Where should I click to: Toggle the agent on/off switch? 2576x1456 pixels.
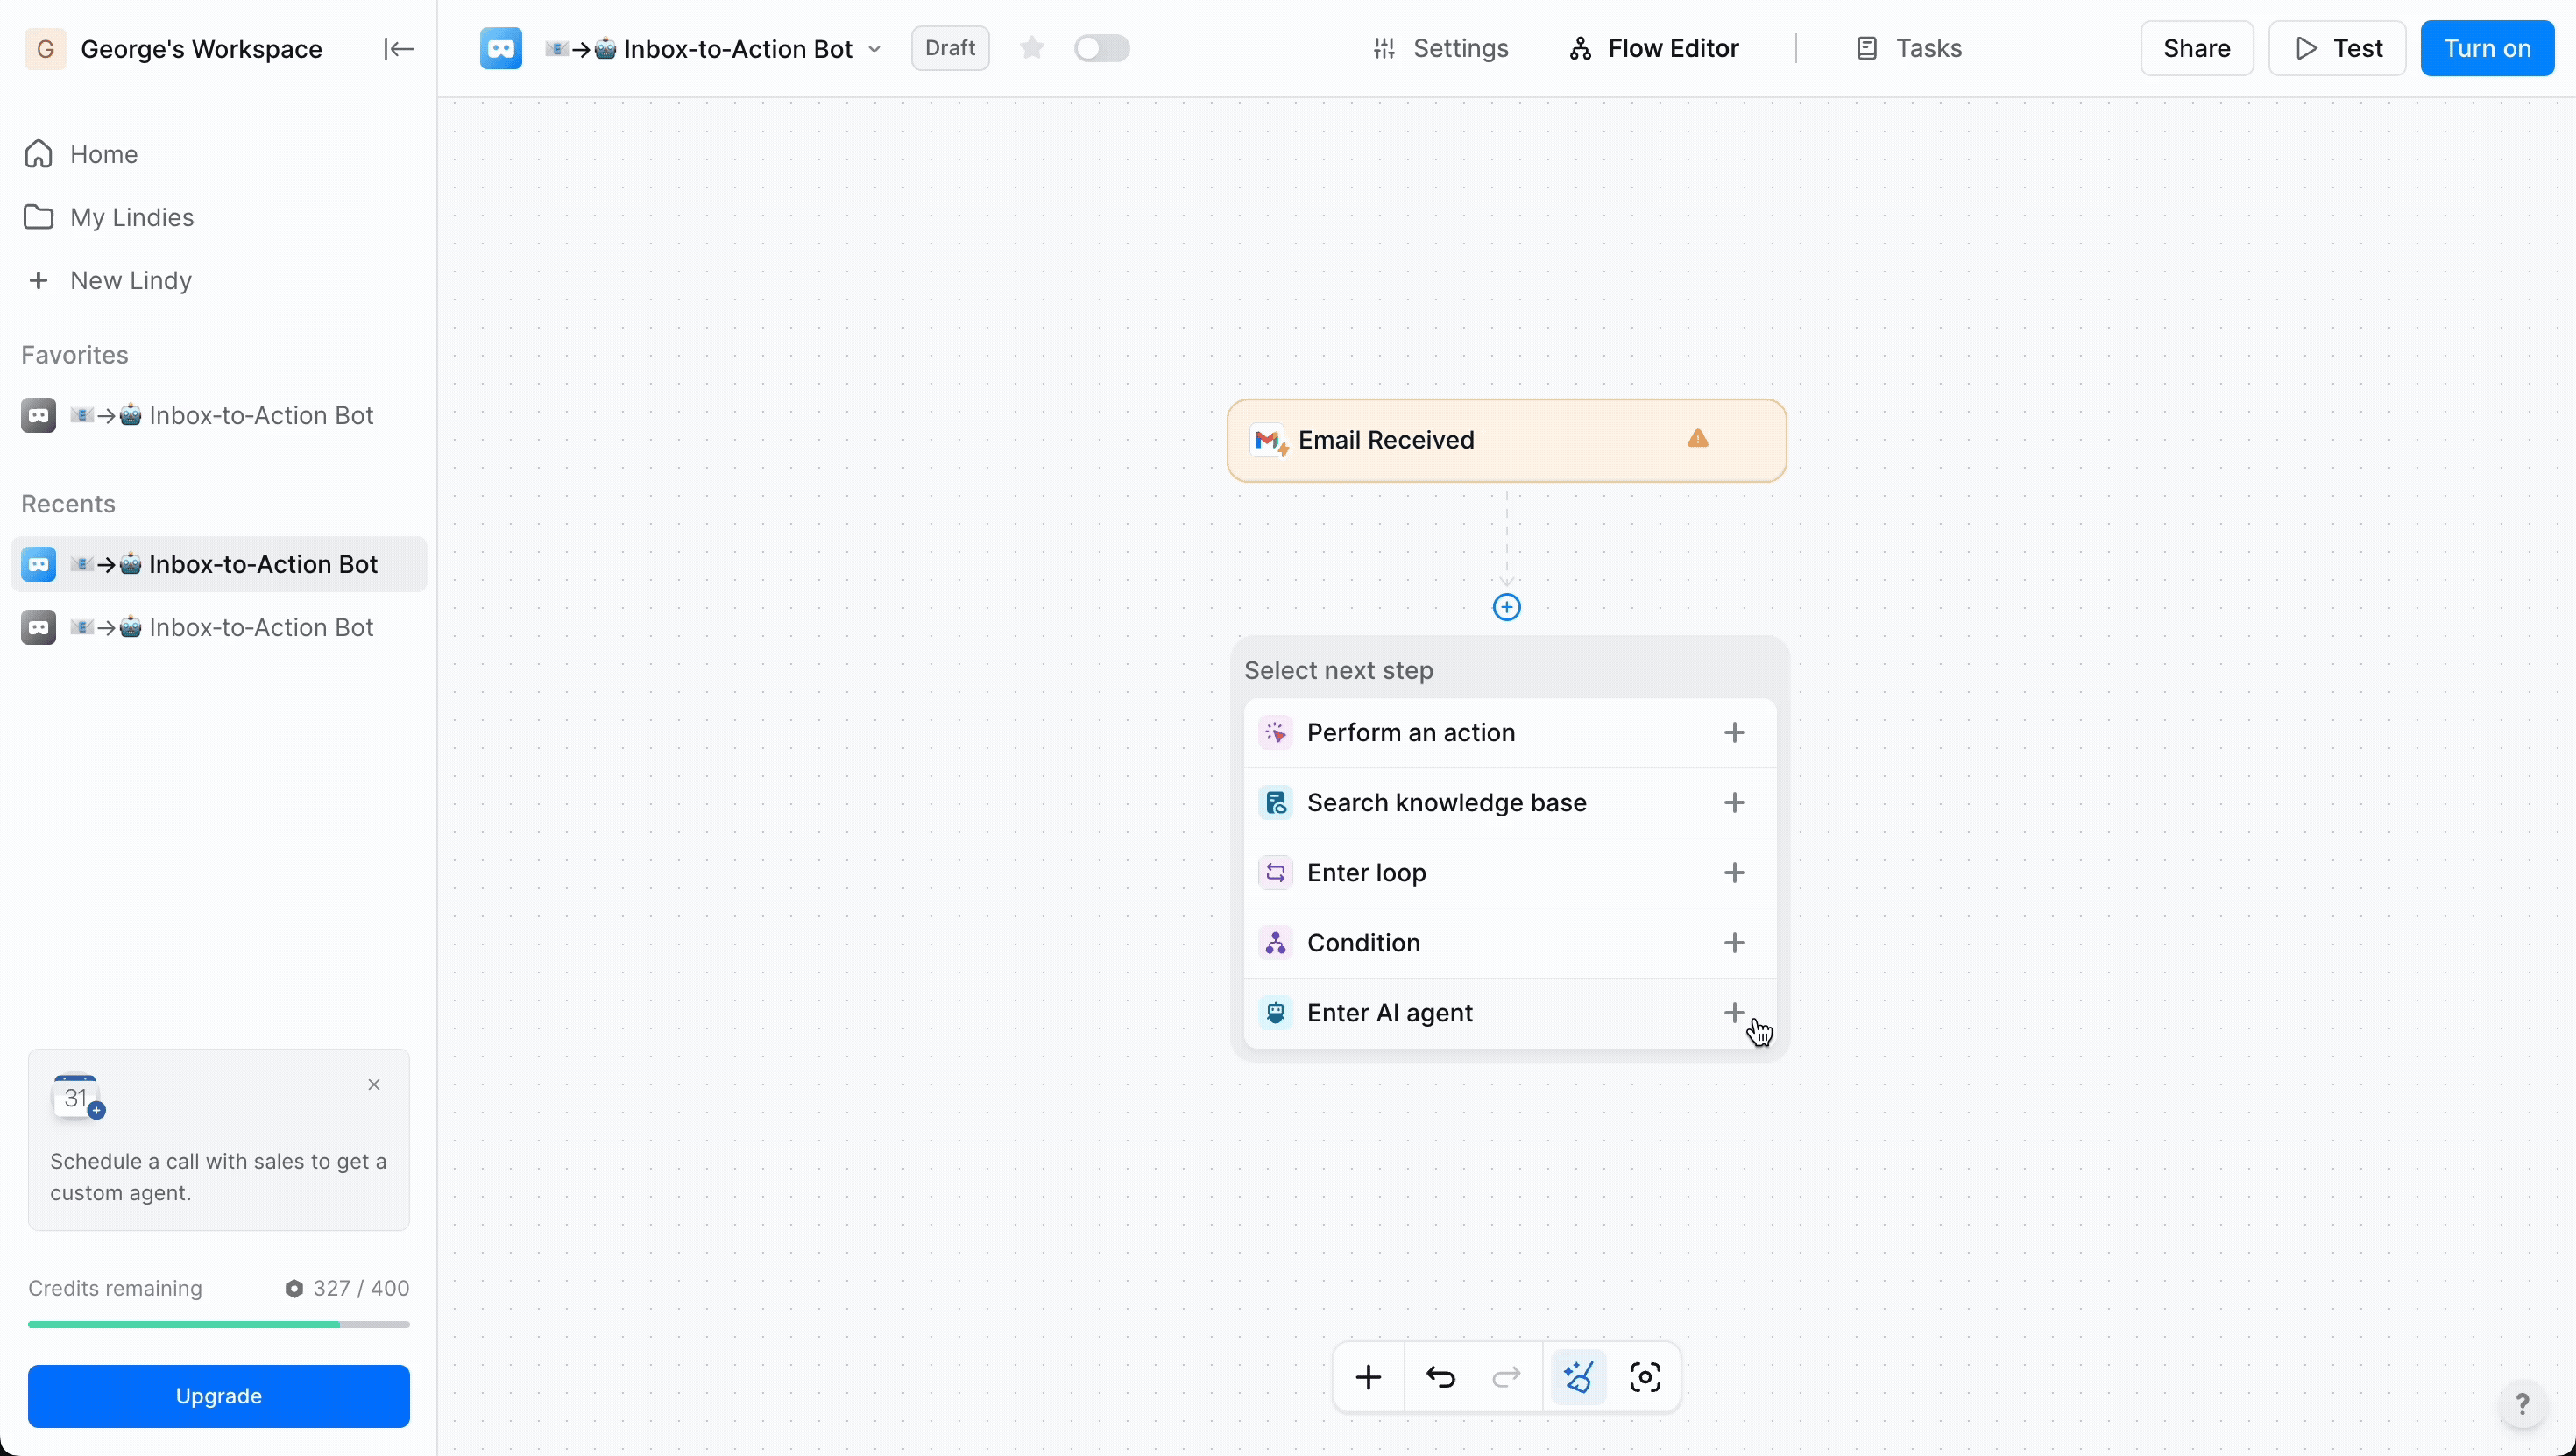[x=1102, y=48]
